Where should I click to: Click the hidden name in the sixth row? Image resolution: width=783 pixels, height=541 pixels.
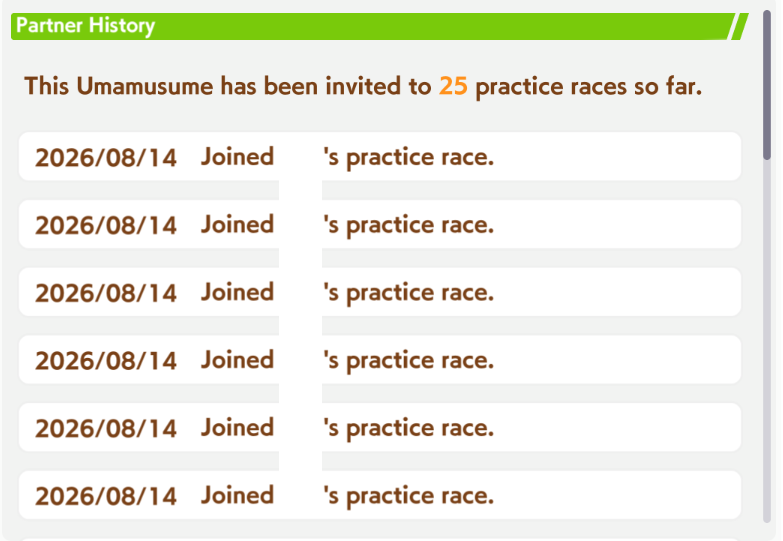point(300,495)
